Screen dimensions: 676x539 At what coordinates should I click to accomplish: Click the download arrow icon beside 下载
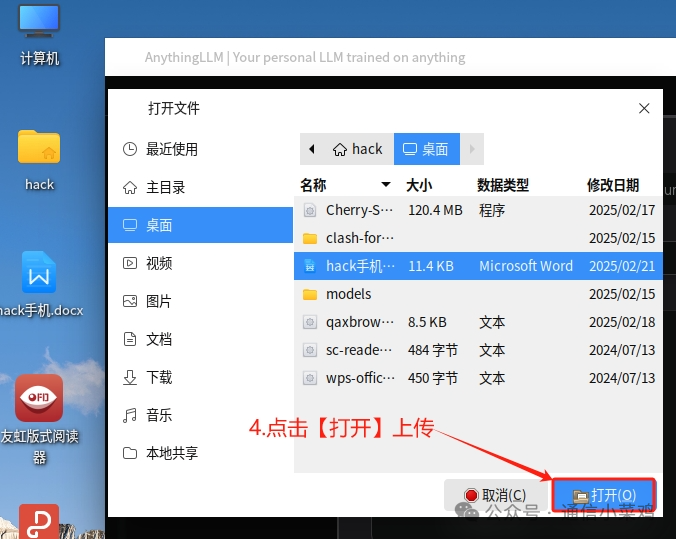tap(130, 377)
